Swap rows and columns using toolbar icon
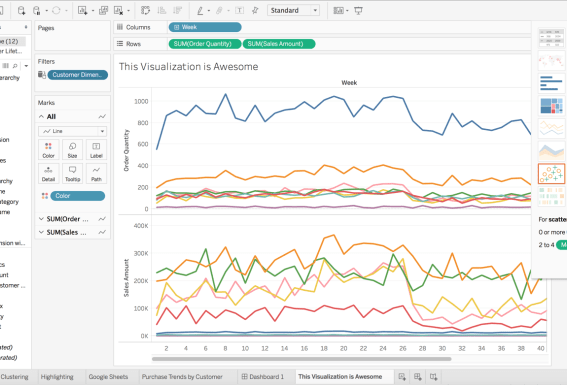The height and width of the screenshot is (385, 567). 145,10
